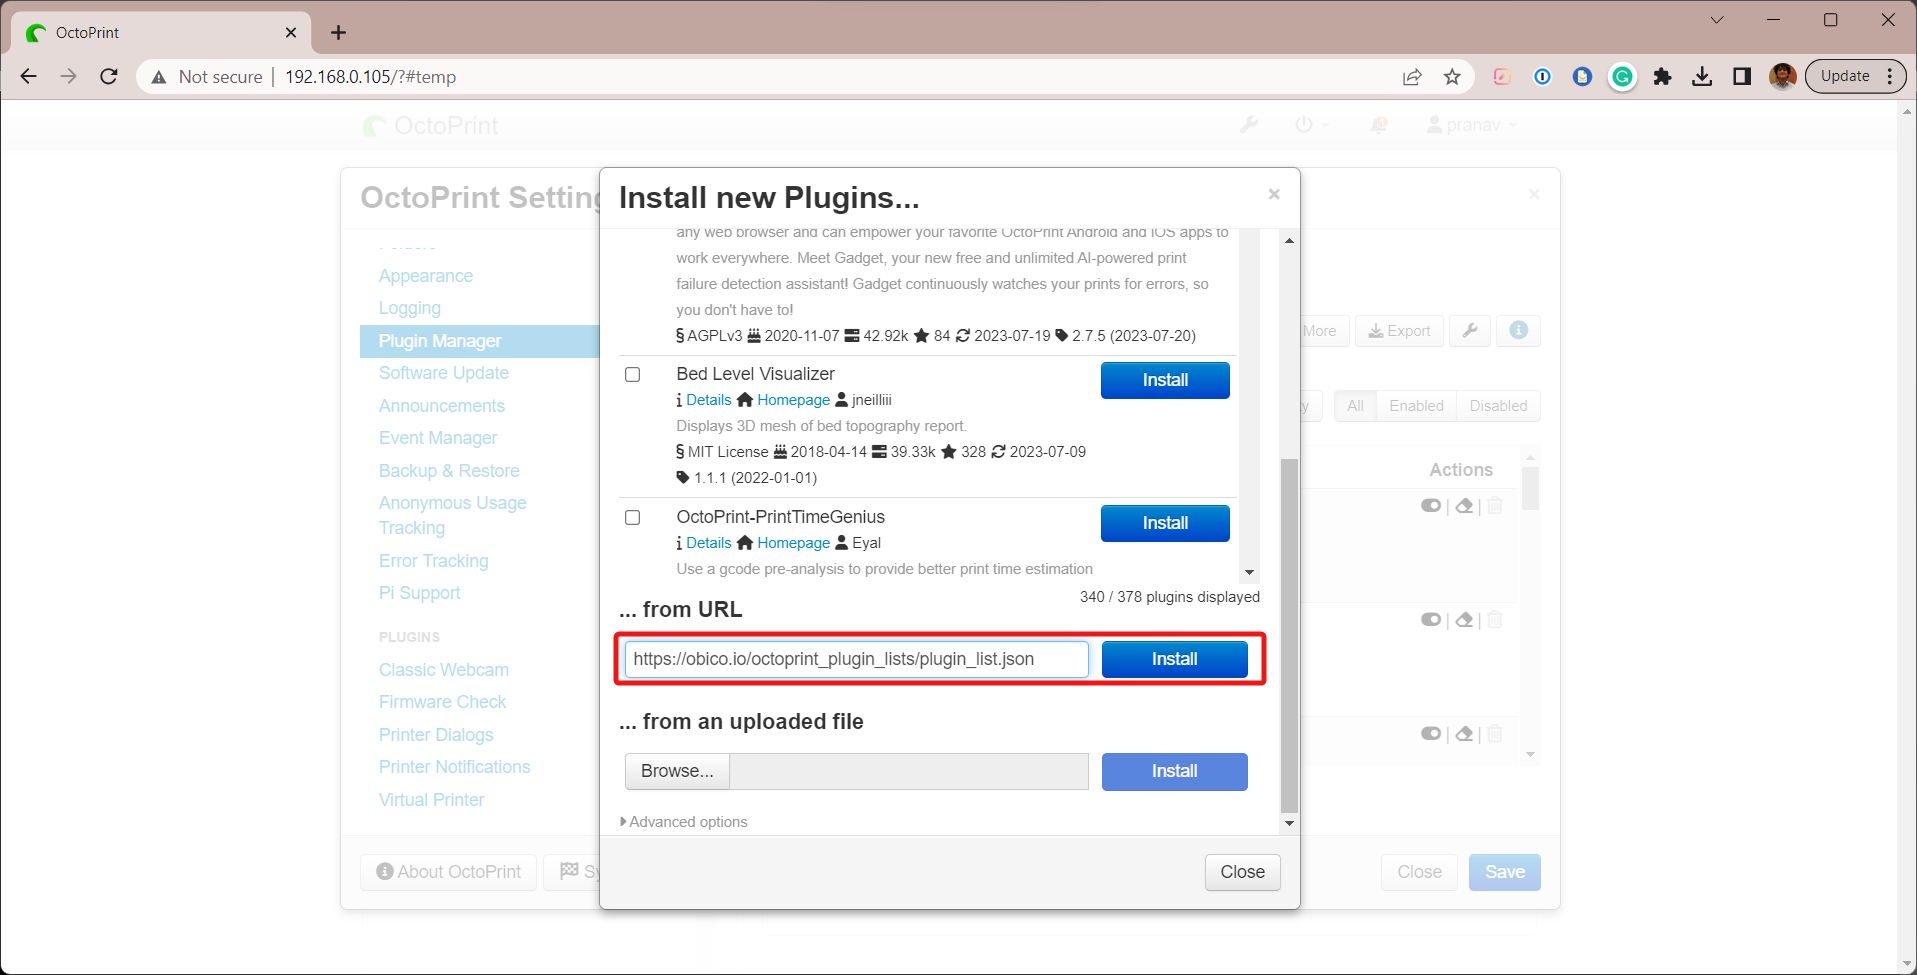
Task: Open Appearance settings section
Action: pos(426,276)
